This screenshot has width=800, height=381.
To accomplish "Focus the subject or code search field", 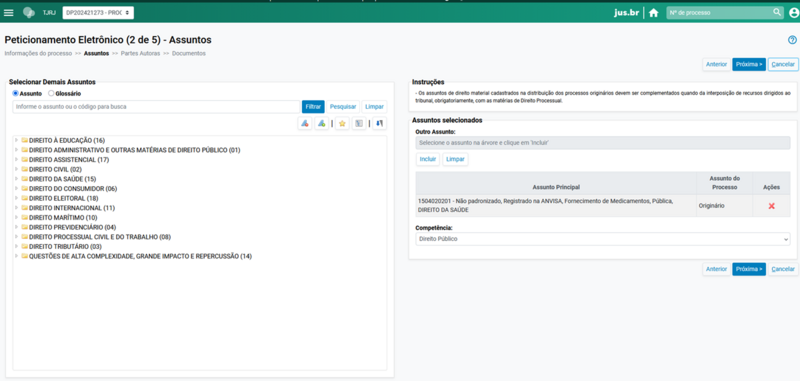I will tap(156, 107).
